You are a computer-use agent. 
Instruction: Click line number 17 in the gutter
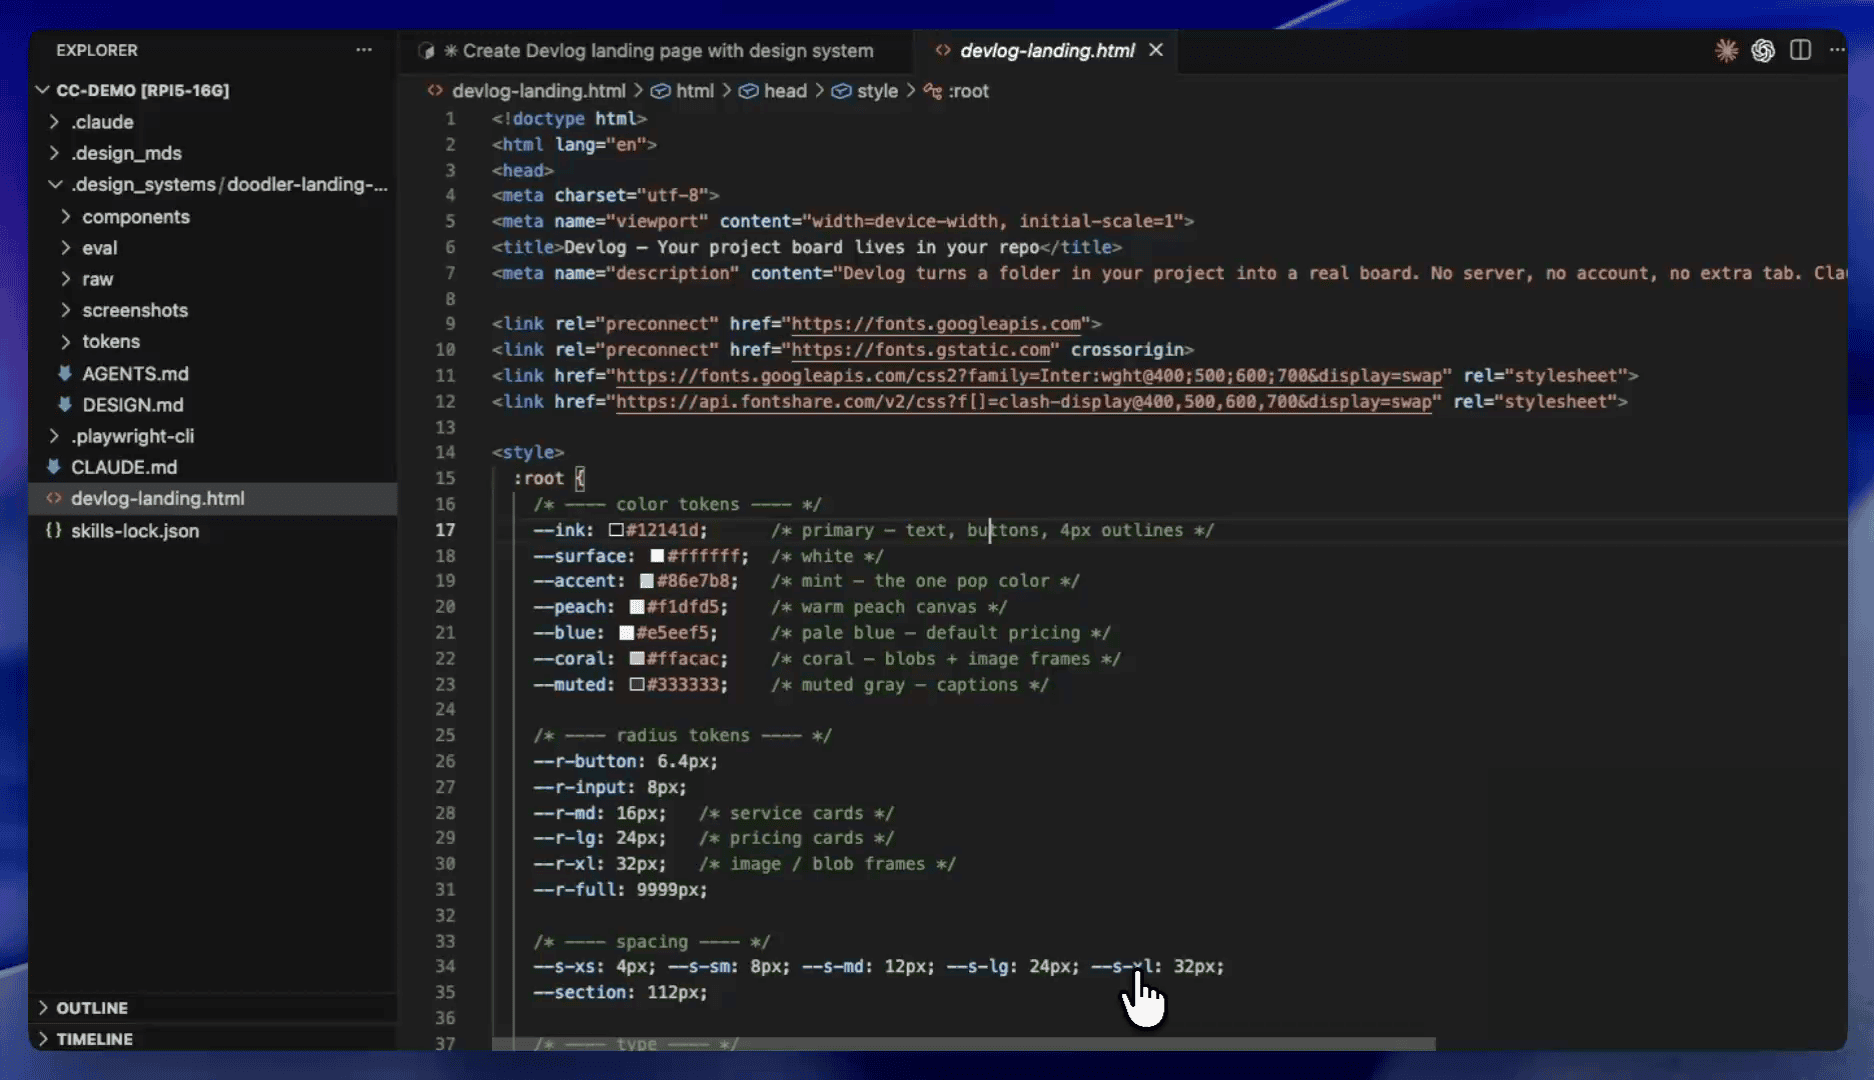445,530
